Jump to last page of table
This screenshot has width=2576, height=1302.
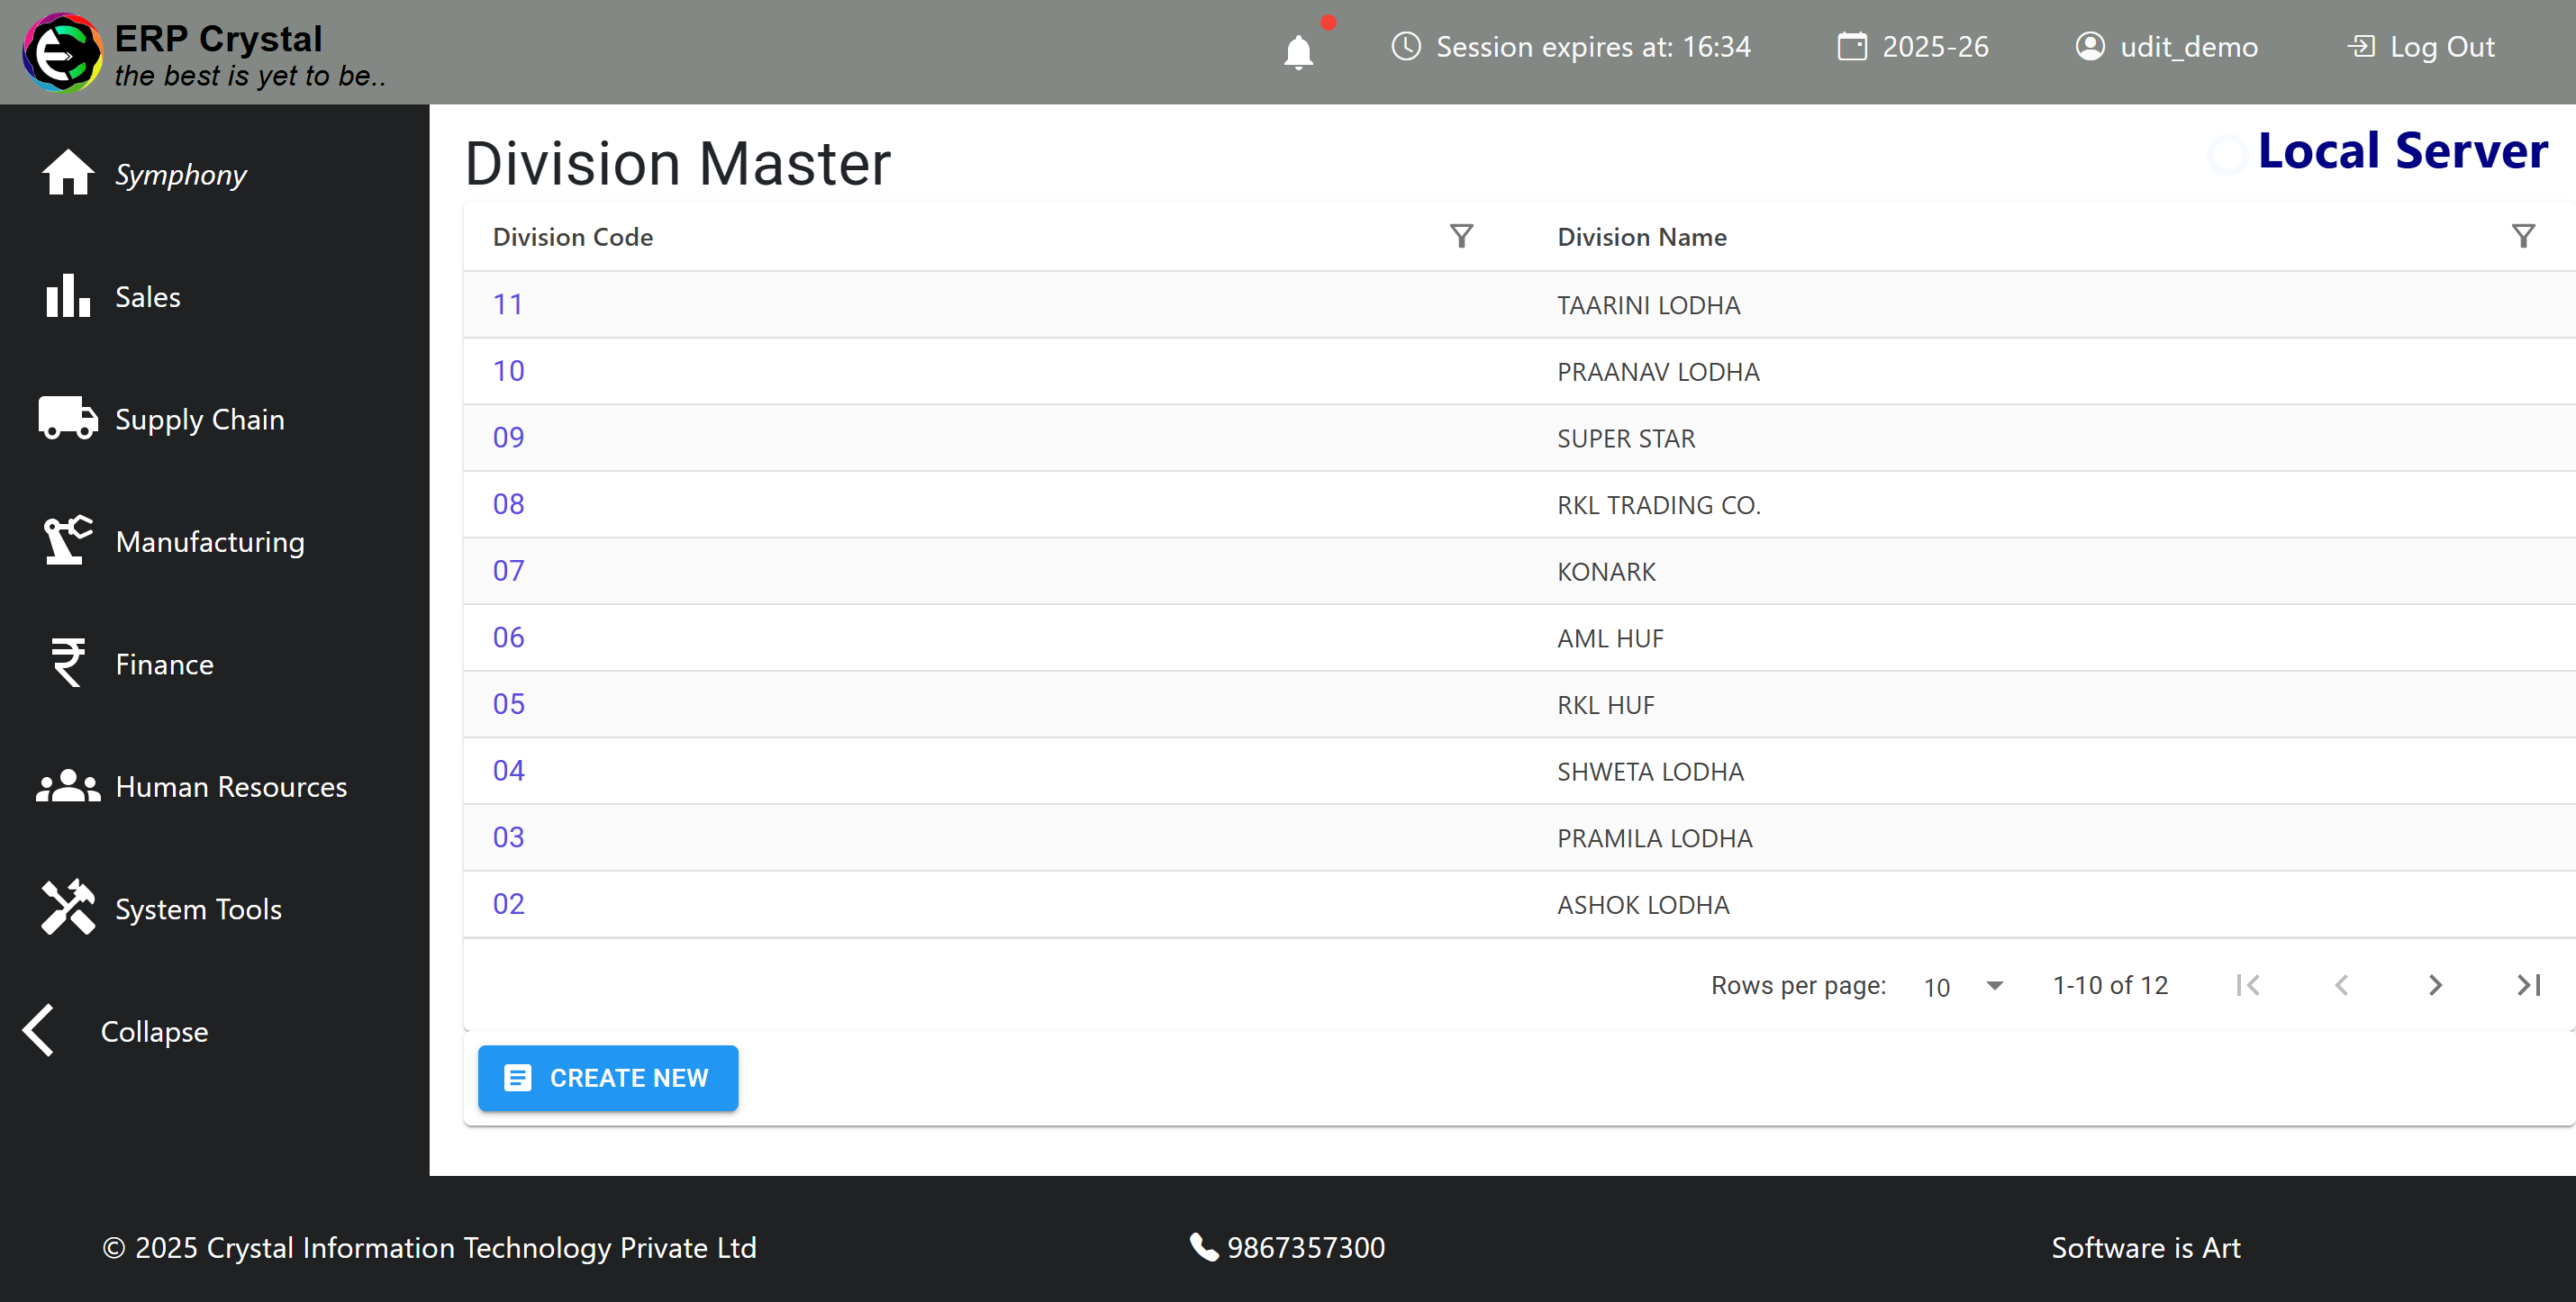click(x=2527, y=985)
